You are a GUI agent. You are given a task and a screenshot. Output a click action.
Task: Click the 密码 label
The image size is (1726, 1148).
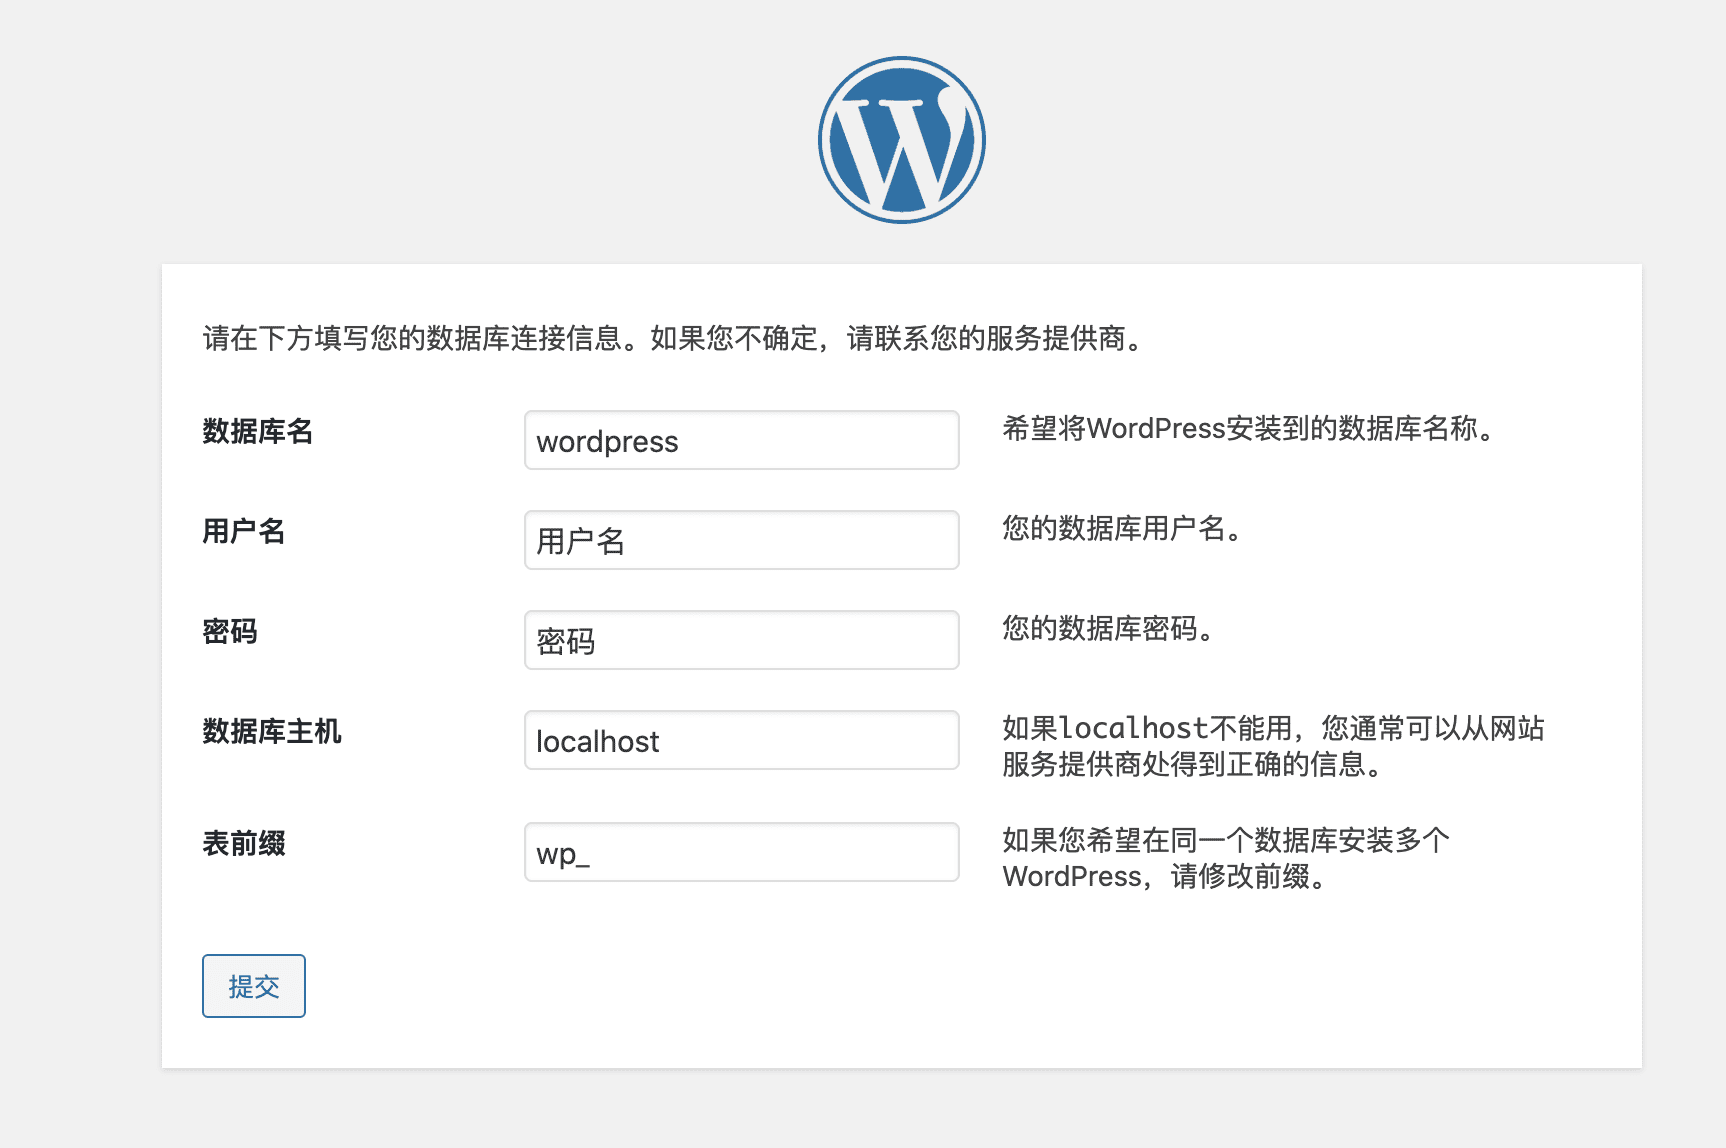coord(230,631)
